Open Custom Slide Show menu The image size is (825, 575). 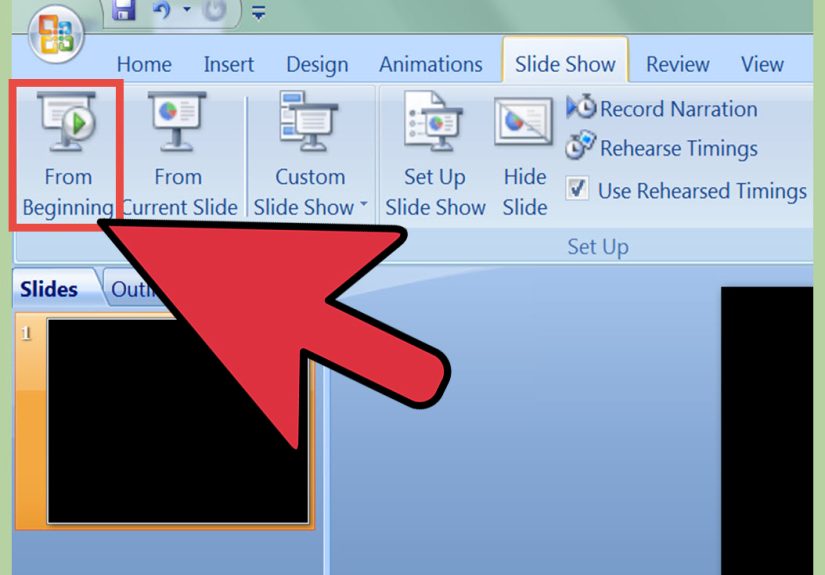(310, 155)
